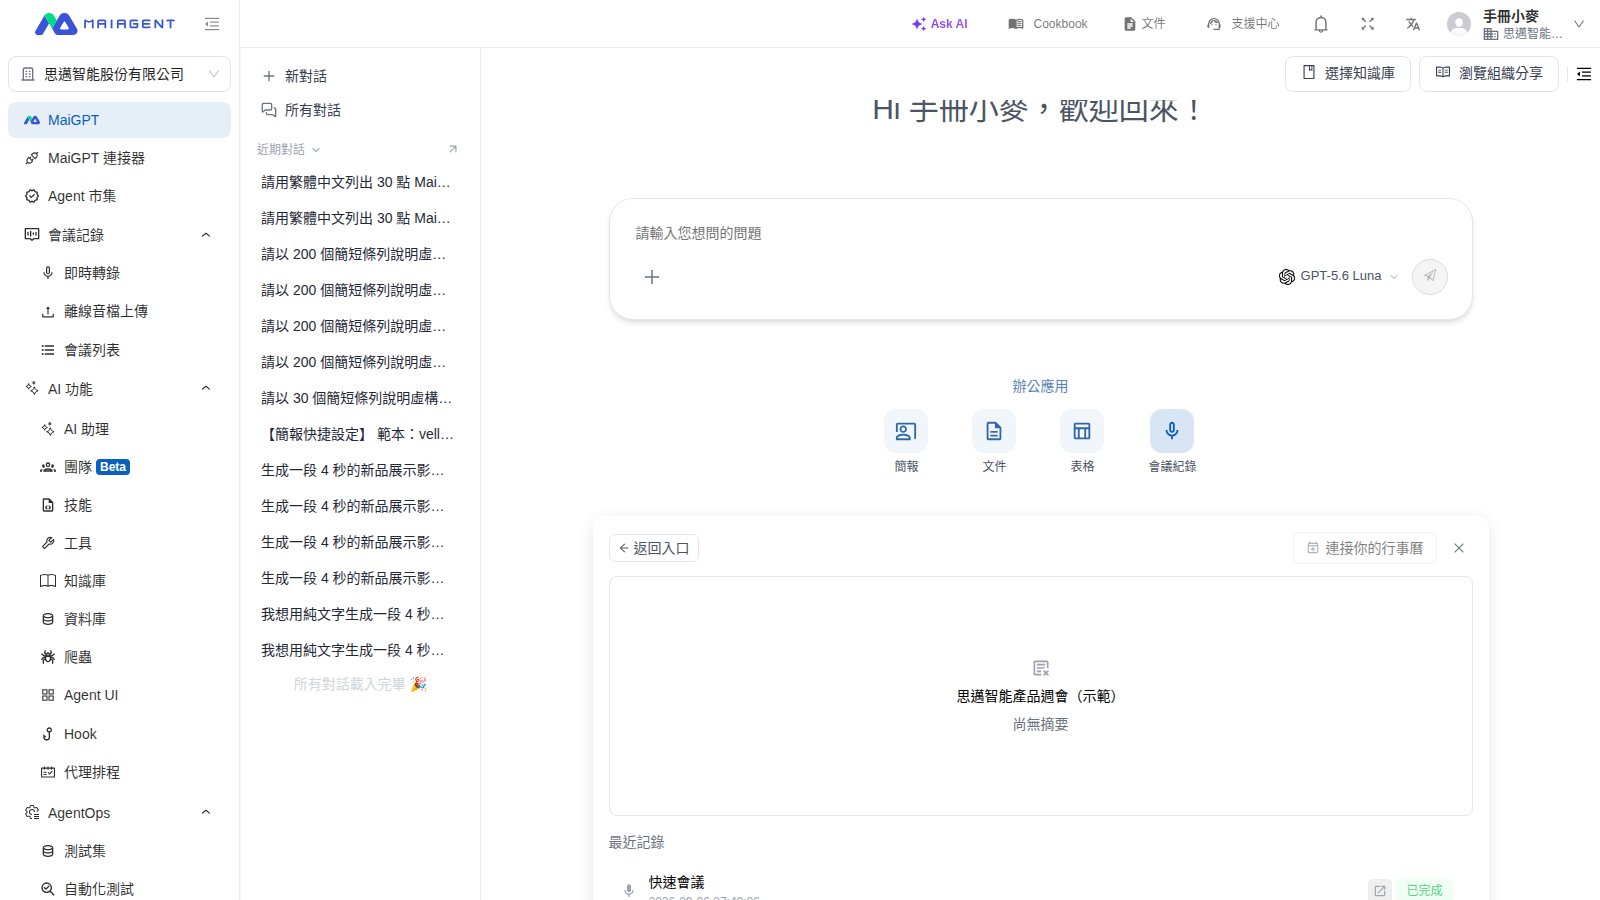Click Ask AI in top bar
The width and height of the screenshot is (1600, 900).
coord(939,24)
